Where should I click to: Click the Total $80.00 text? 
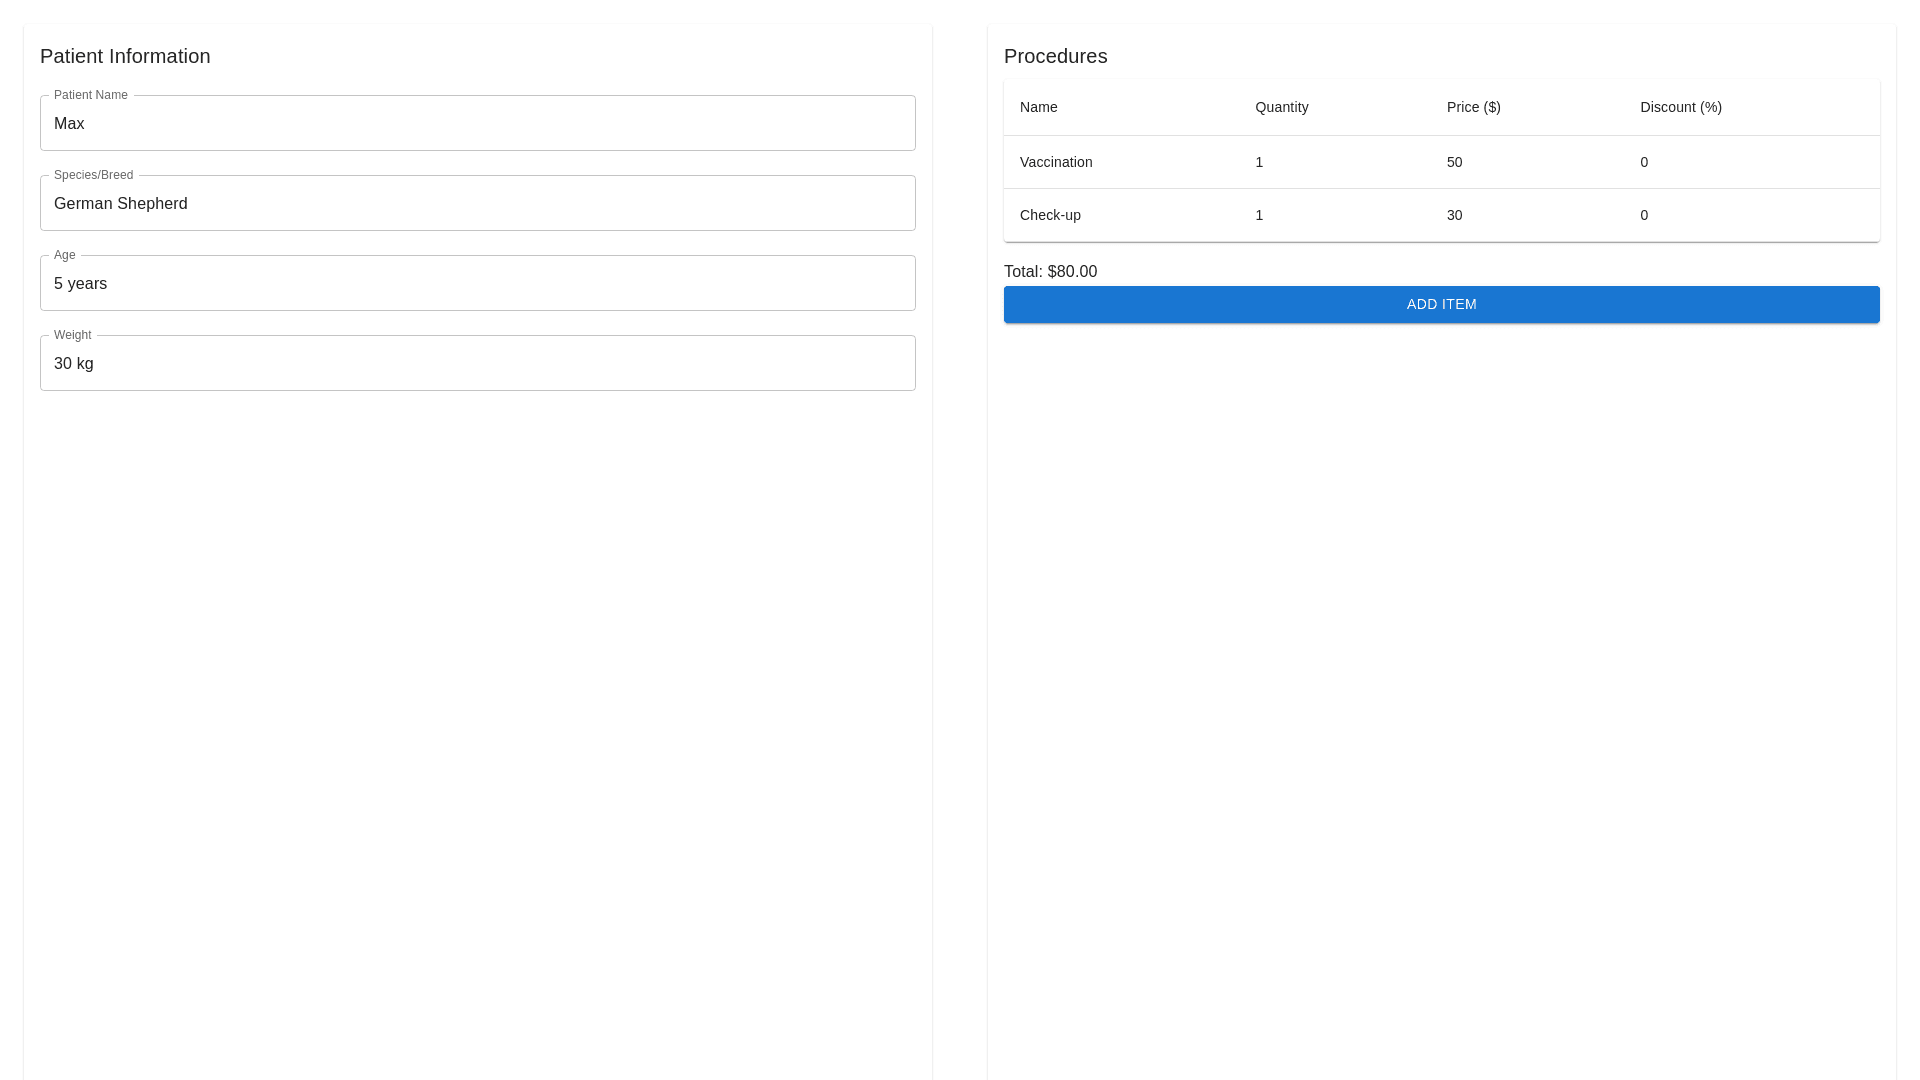point(1050,272)
